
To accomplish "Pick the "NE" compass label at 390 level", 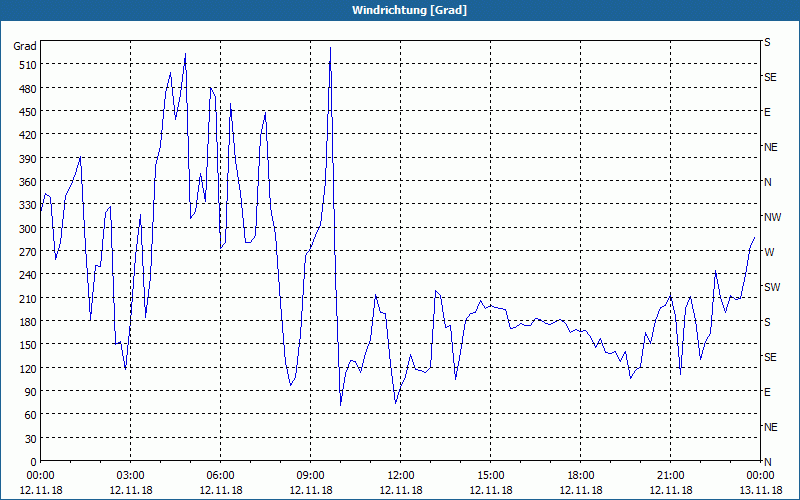I will (770, 147).
